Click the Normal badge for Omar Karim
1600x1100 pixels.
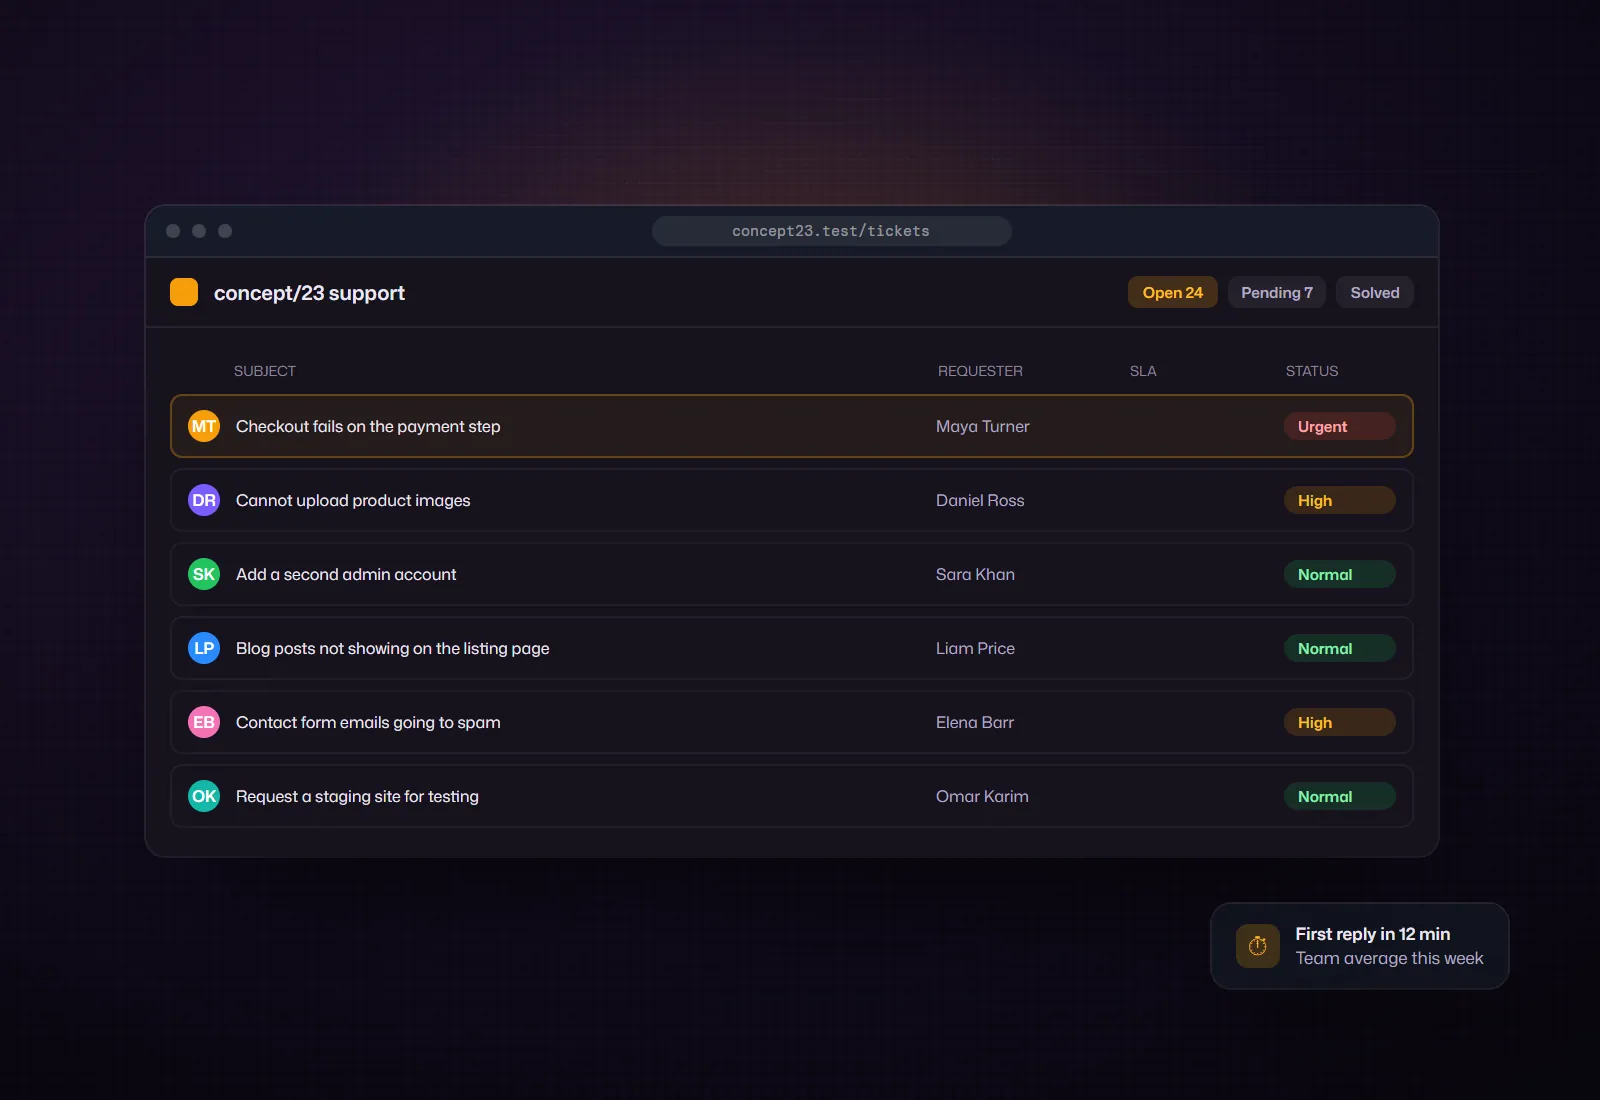click(1340, 796)
